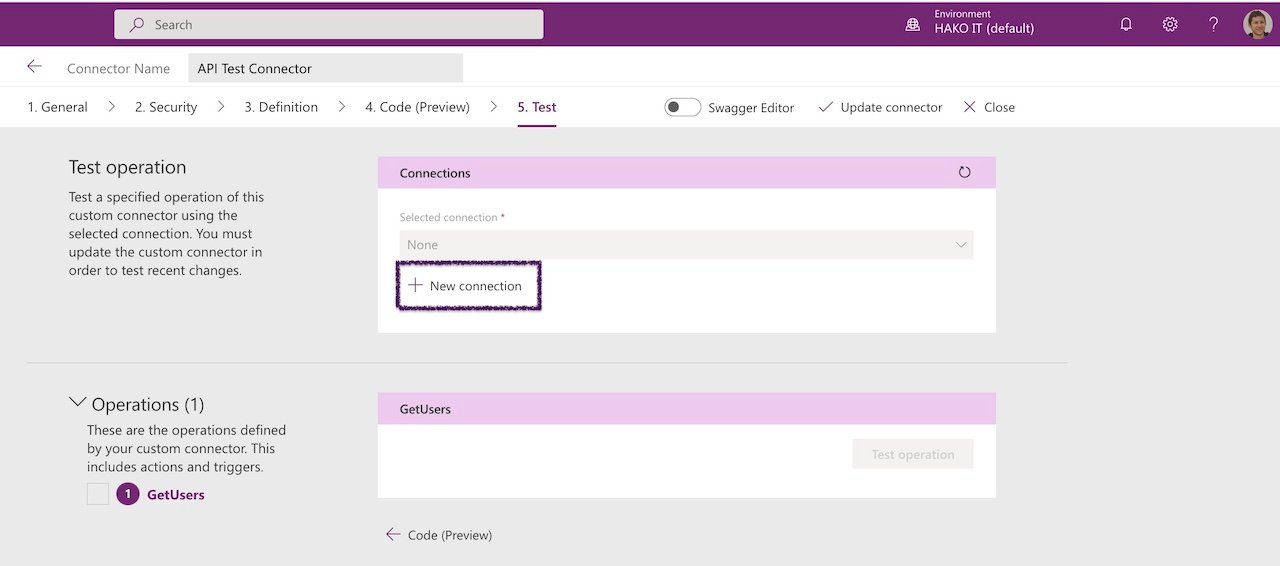1280x566 pixels.
Task: Create a New connection
Action: click(x=466, y=285)
